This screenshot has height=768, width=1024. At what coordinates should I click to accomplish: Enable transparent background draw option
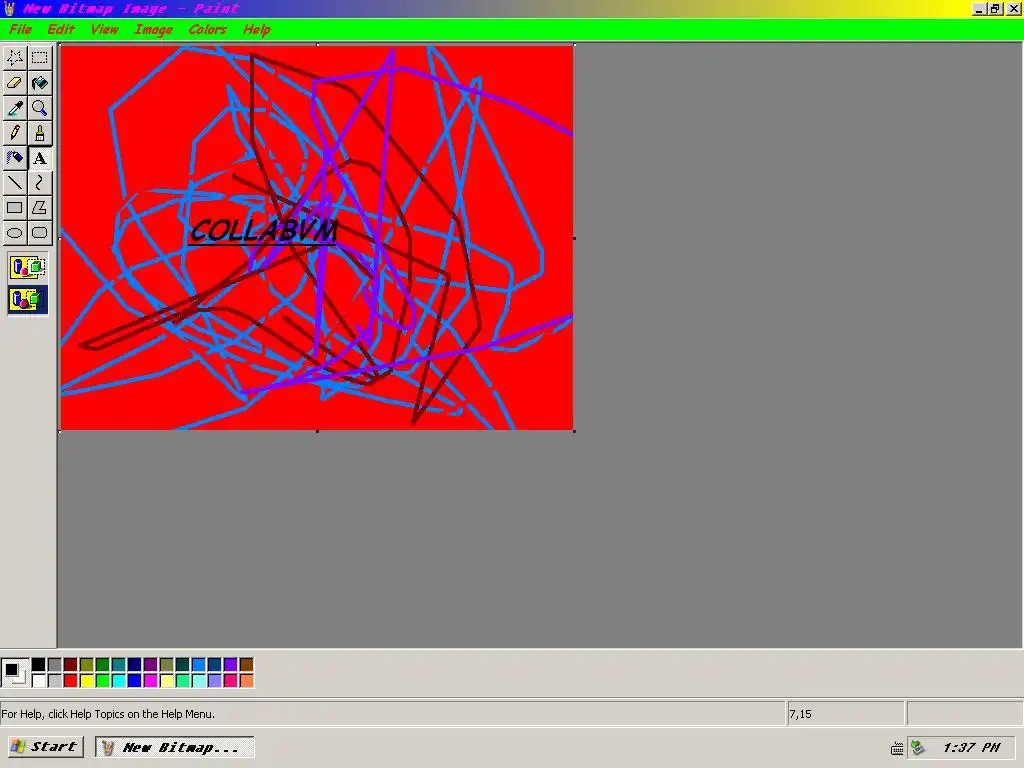pos(27,300)
